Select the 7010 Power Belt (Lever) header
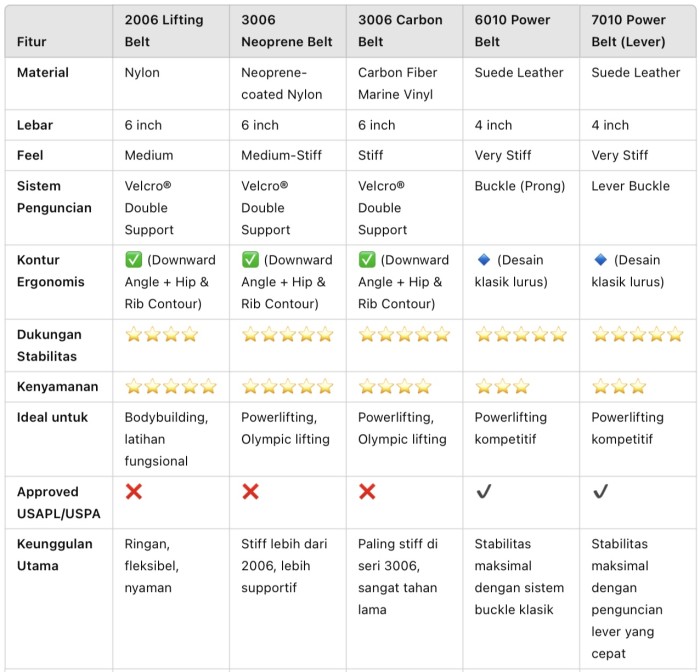700x672 pixels. (628, 31)
